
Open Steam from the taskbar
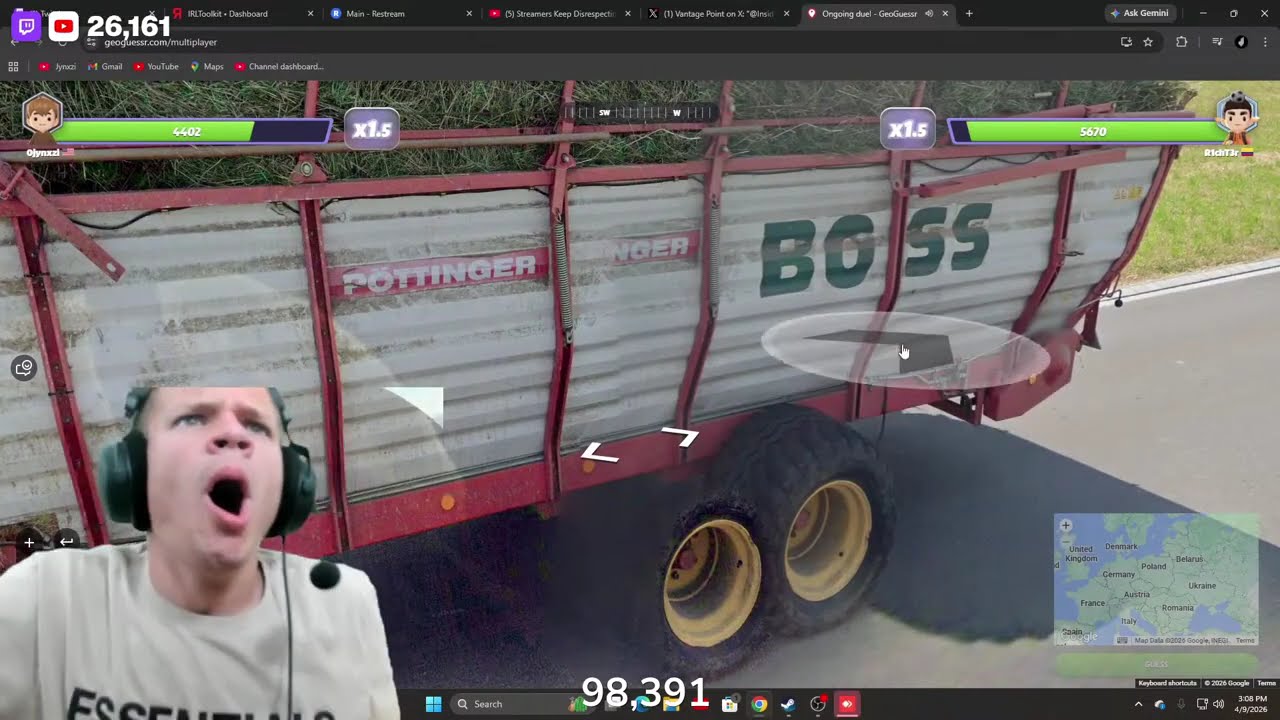pyautogui.click(x=788, y=704)
